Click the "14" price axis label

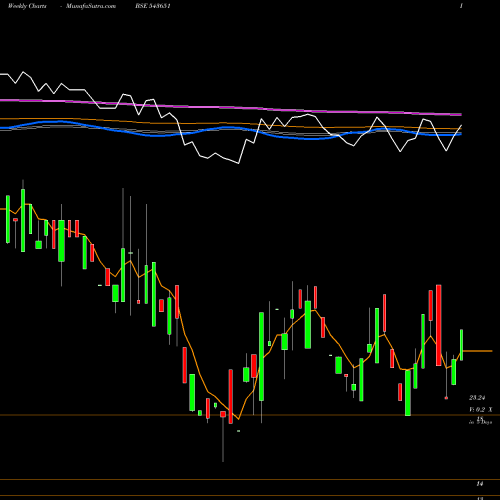click(480, 483)
